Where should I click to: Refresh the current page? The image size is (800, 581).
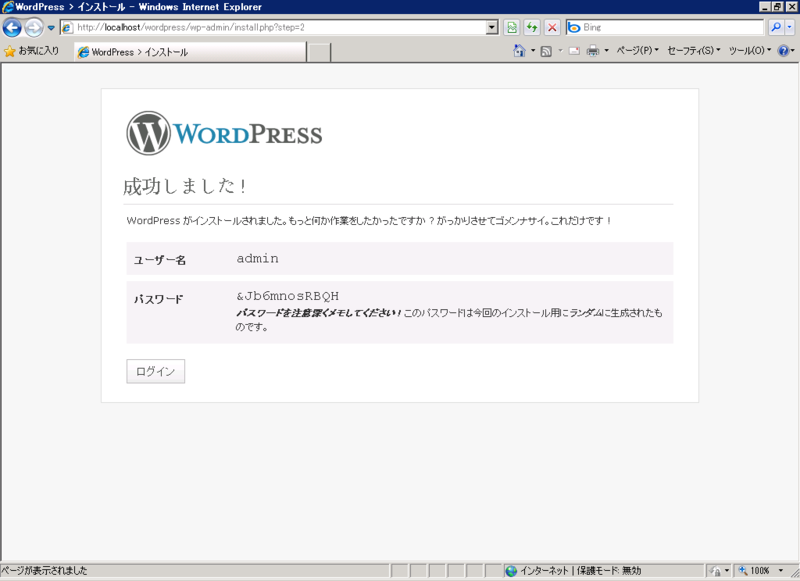(533, 27)
